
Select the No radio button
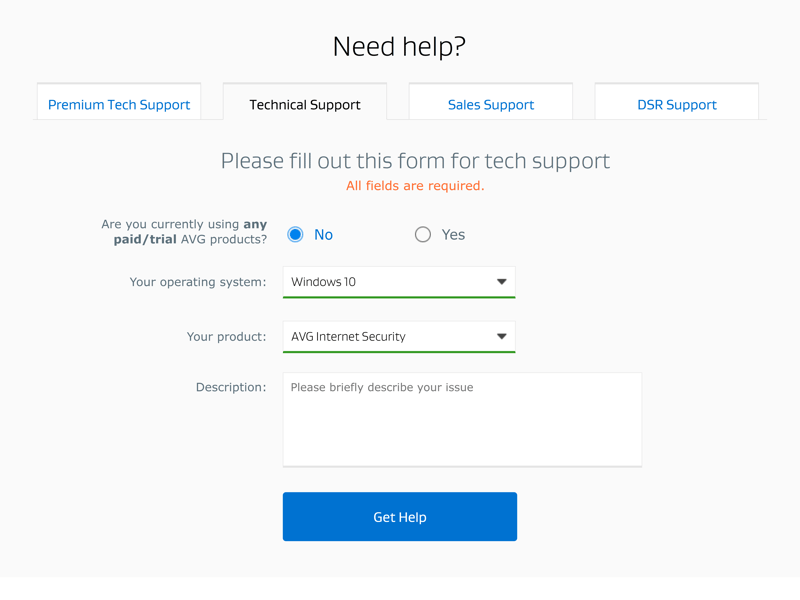pyautogui.click(x=295, y=235)
